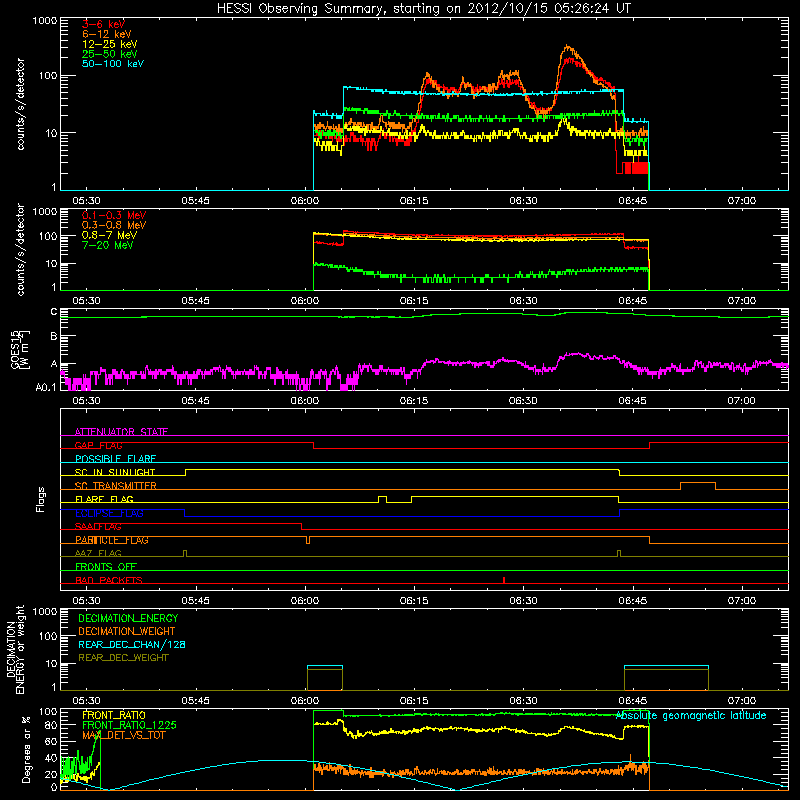Click the DECIMATION_WEIGHT legend label
800x800 pixels.
[127, 631]
